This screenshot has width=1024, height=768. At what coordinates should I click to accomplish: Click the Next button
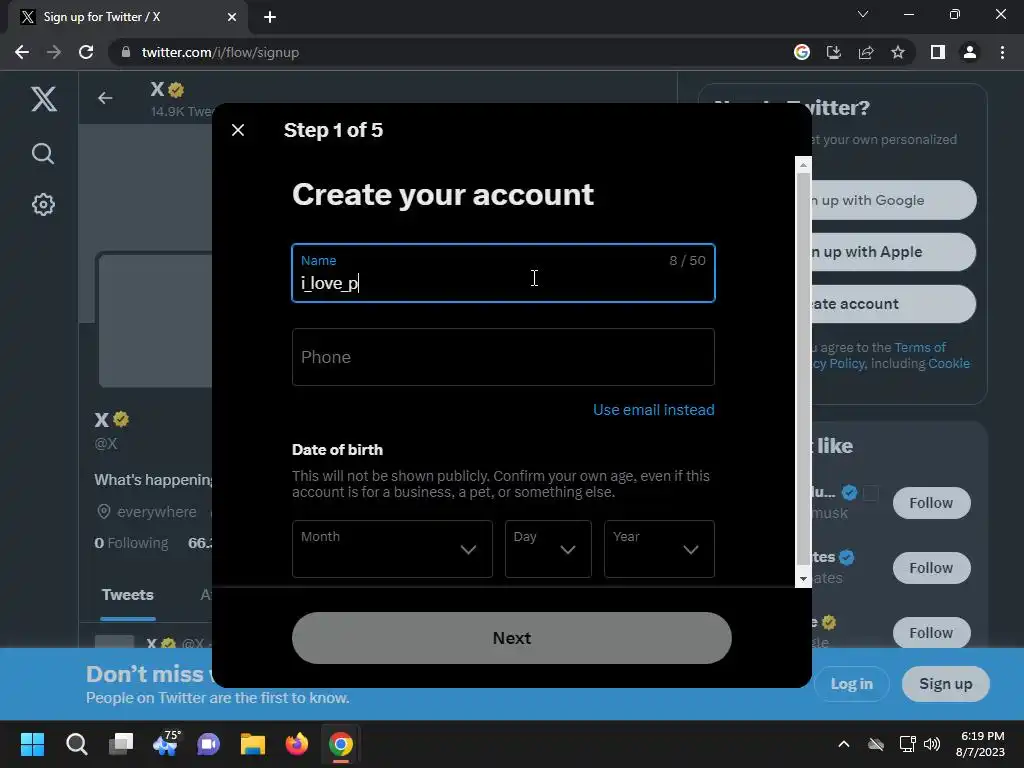511,638
